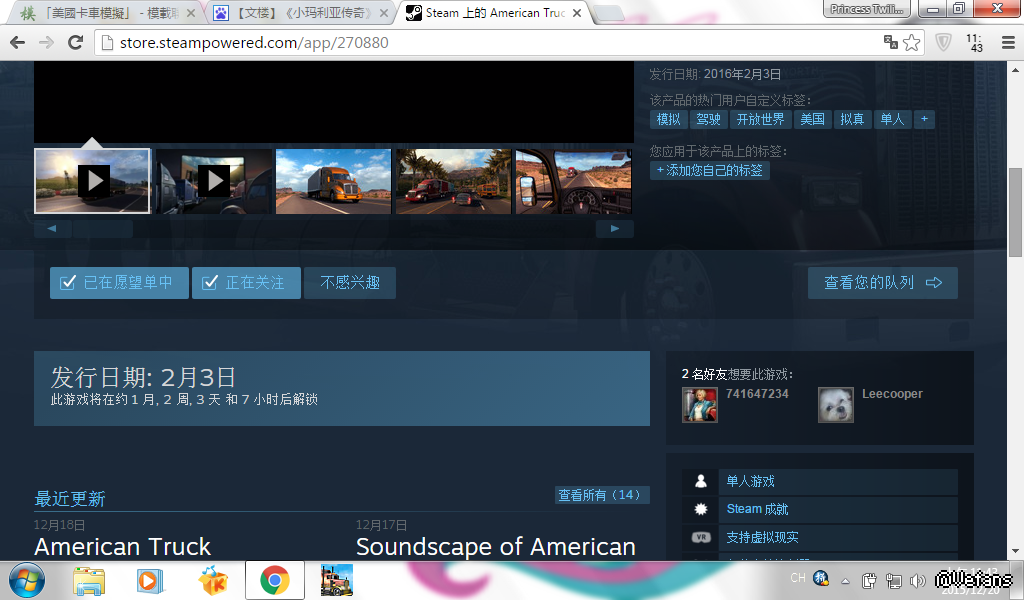1024x600 pixels.
Task: Open the media player taskbar icon
Action: coord(150,580)
